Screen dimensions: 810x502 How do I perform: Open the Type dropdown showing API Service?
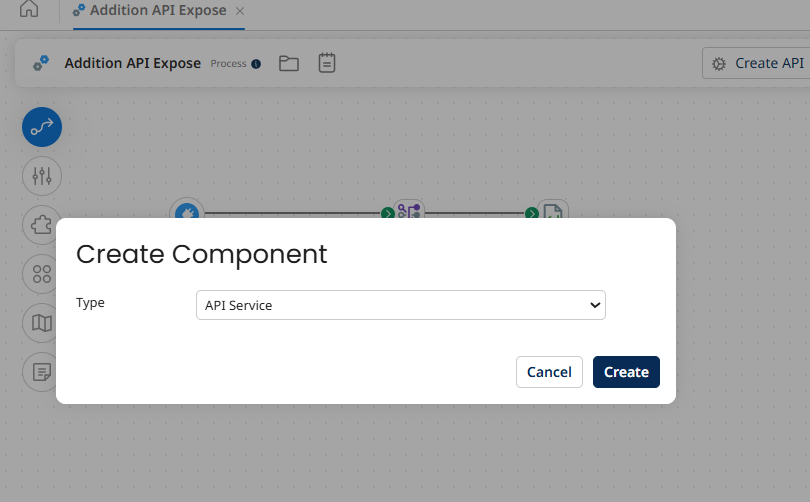(400, 305)
